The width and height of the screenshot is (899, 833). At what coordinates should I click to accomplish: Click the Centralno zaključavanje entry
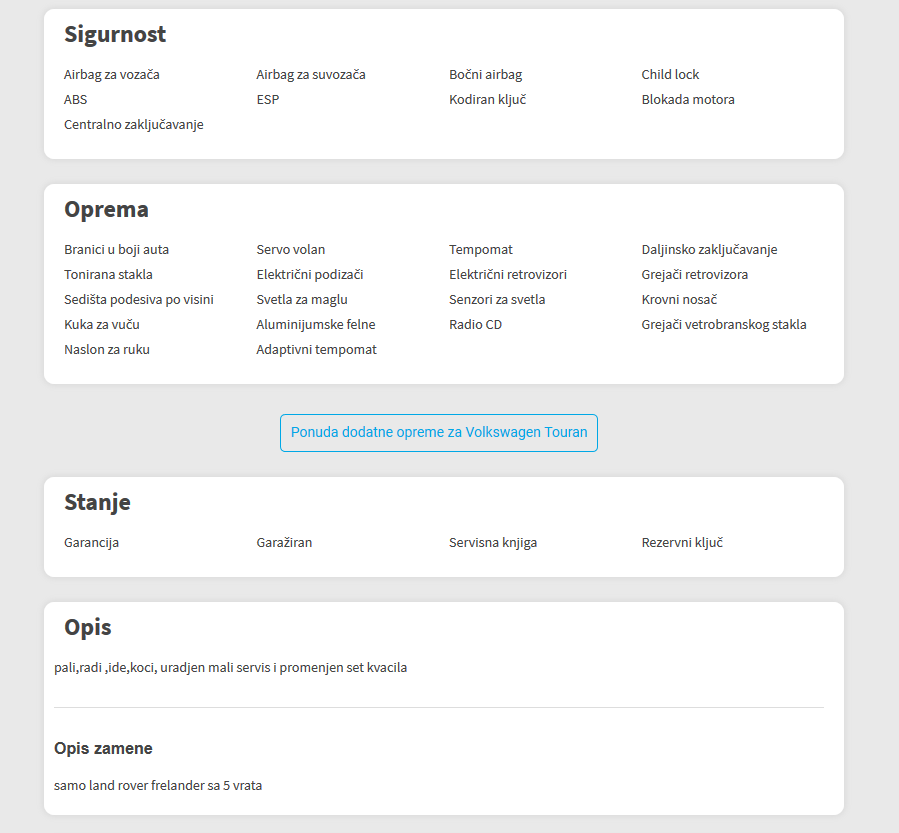point(134,125)
